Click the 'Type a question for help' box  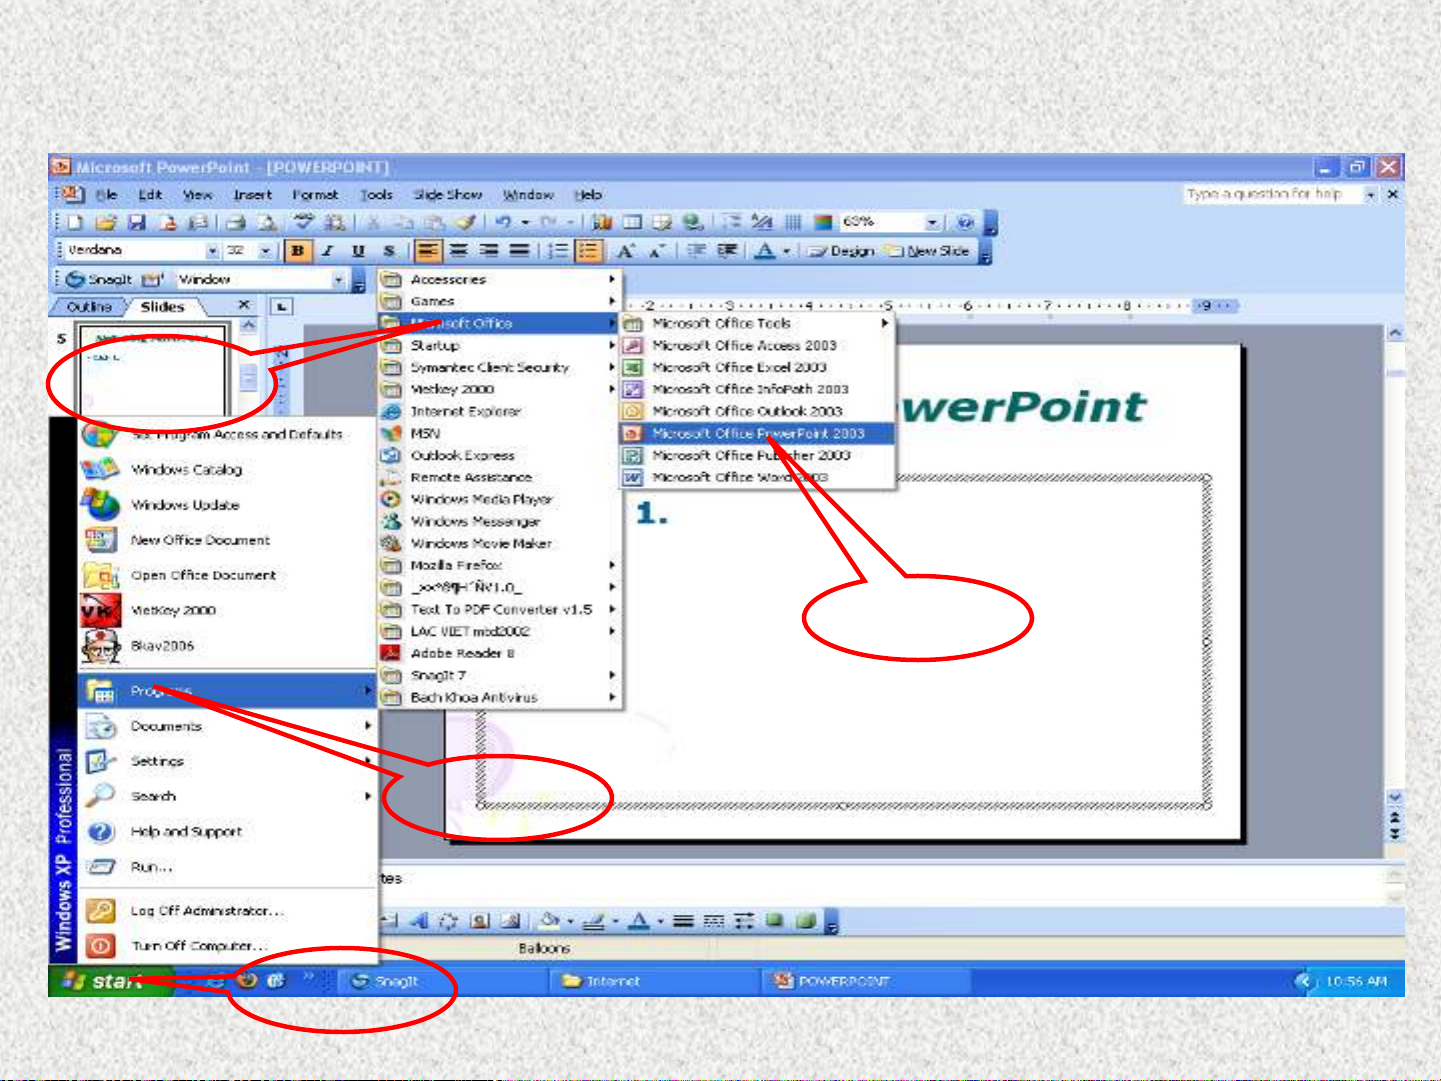(x=1273, y=194)
